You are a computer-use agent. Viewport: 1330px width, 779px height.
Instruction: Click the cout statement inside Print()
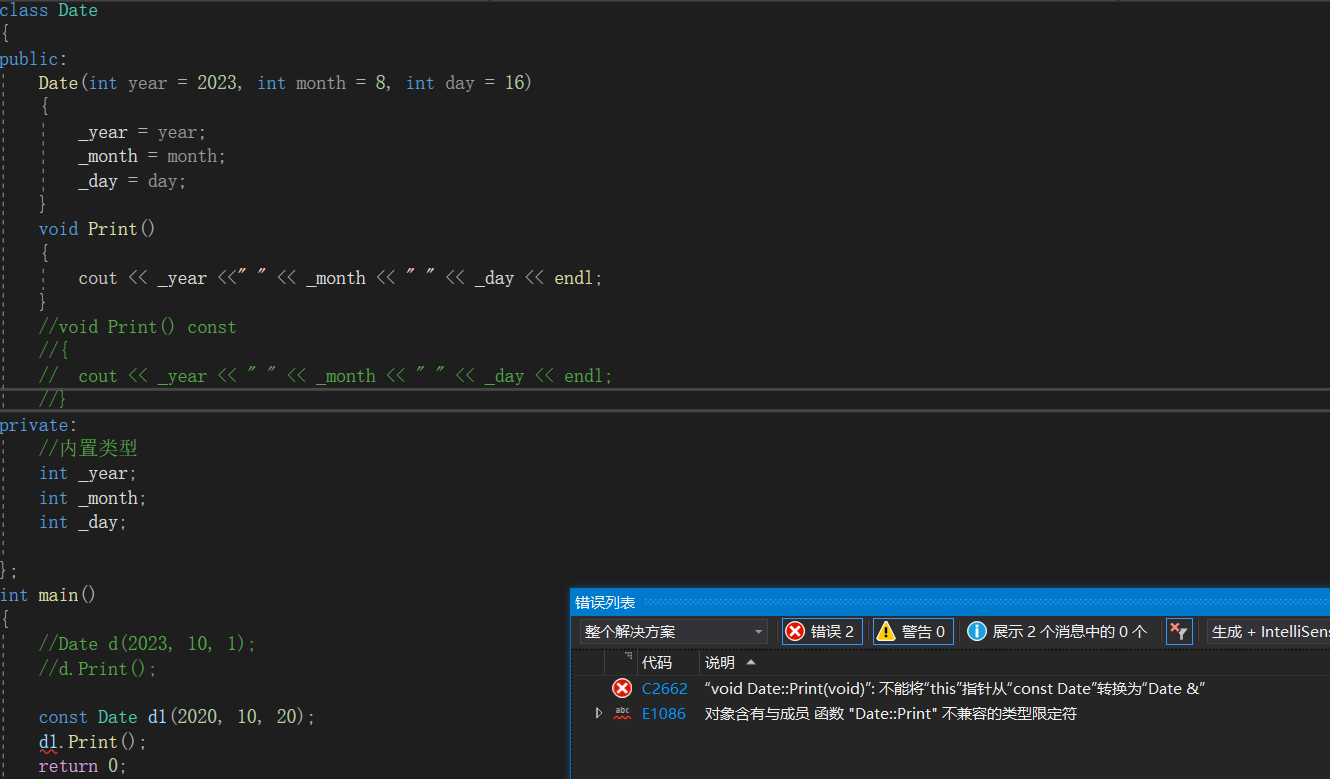pyautogui.click(x=341, y=278)
